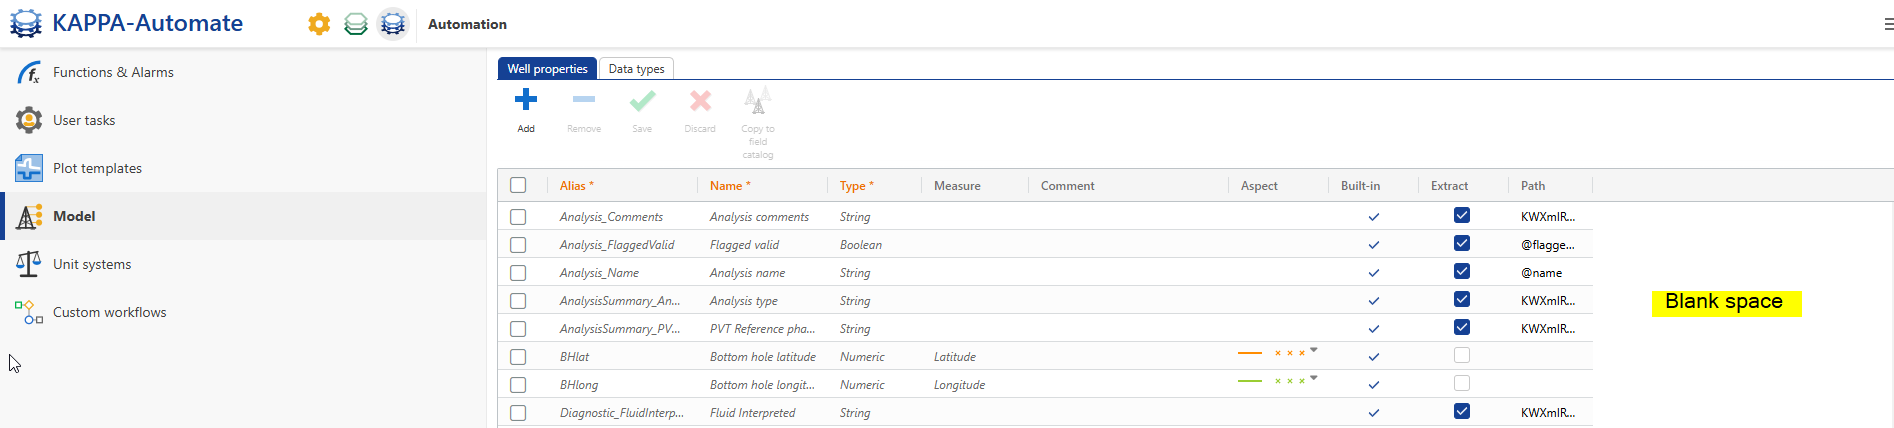Click the green line aspect of BHlong
1894x428 pixels.
tap(1250, 381)
